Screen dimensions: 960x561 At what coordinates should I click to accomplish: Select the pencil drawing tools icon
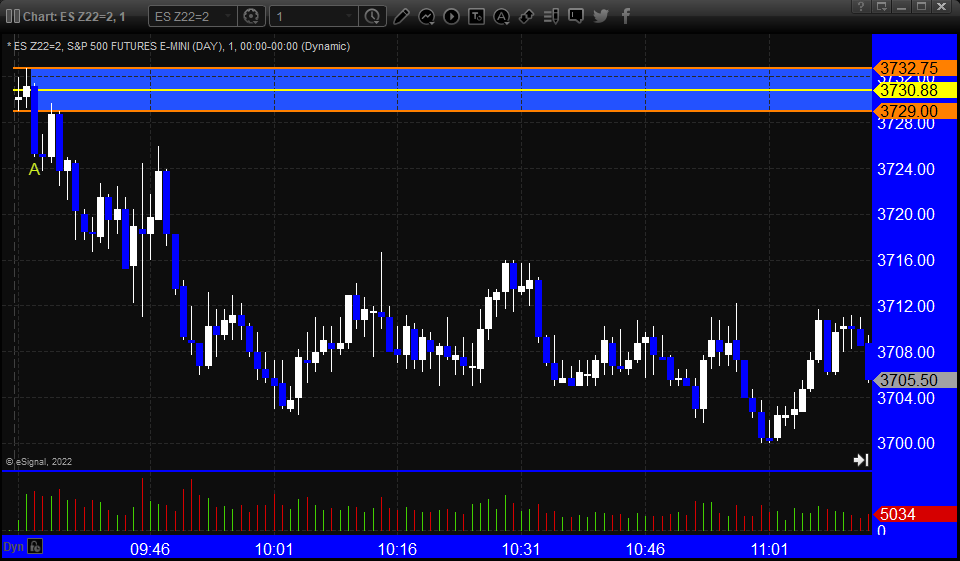click(x=401, y=16)
